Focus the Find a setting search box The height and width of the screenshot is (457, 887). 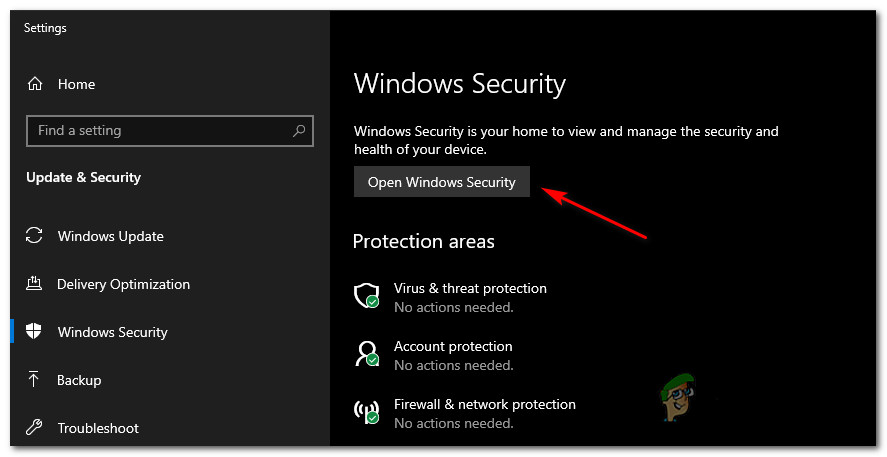click(x=170, y=131)
